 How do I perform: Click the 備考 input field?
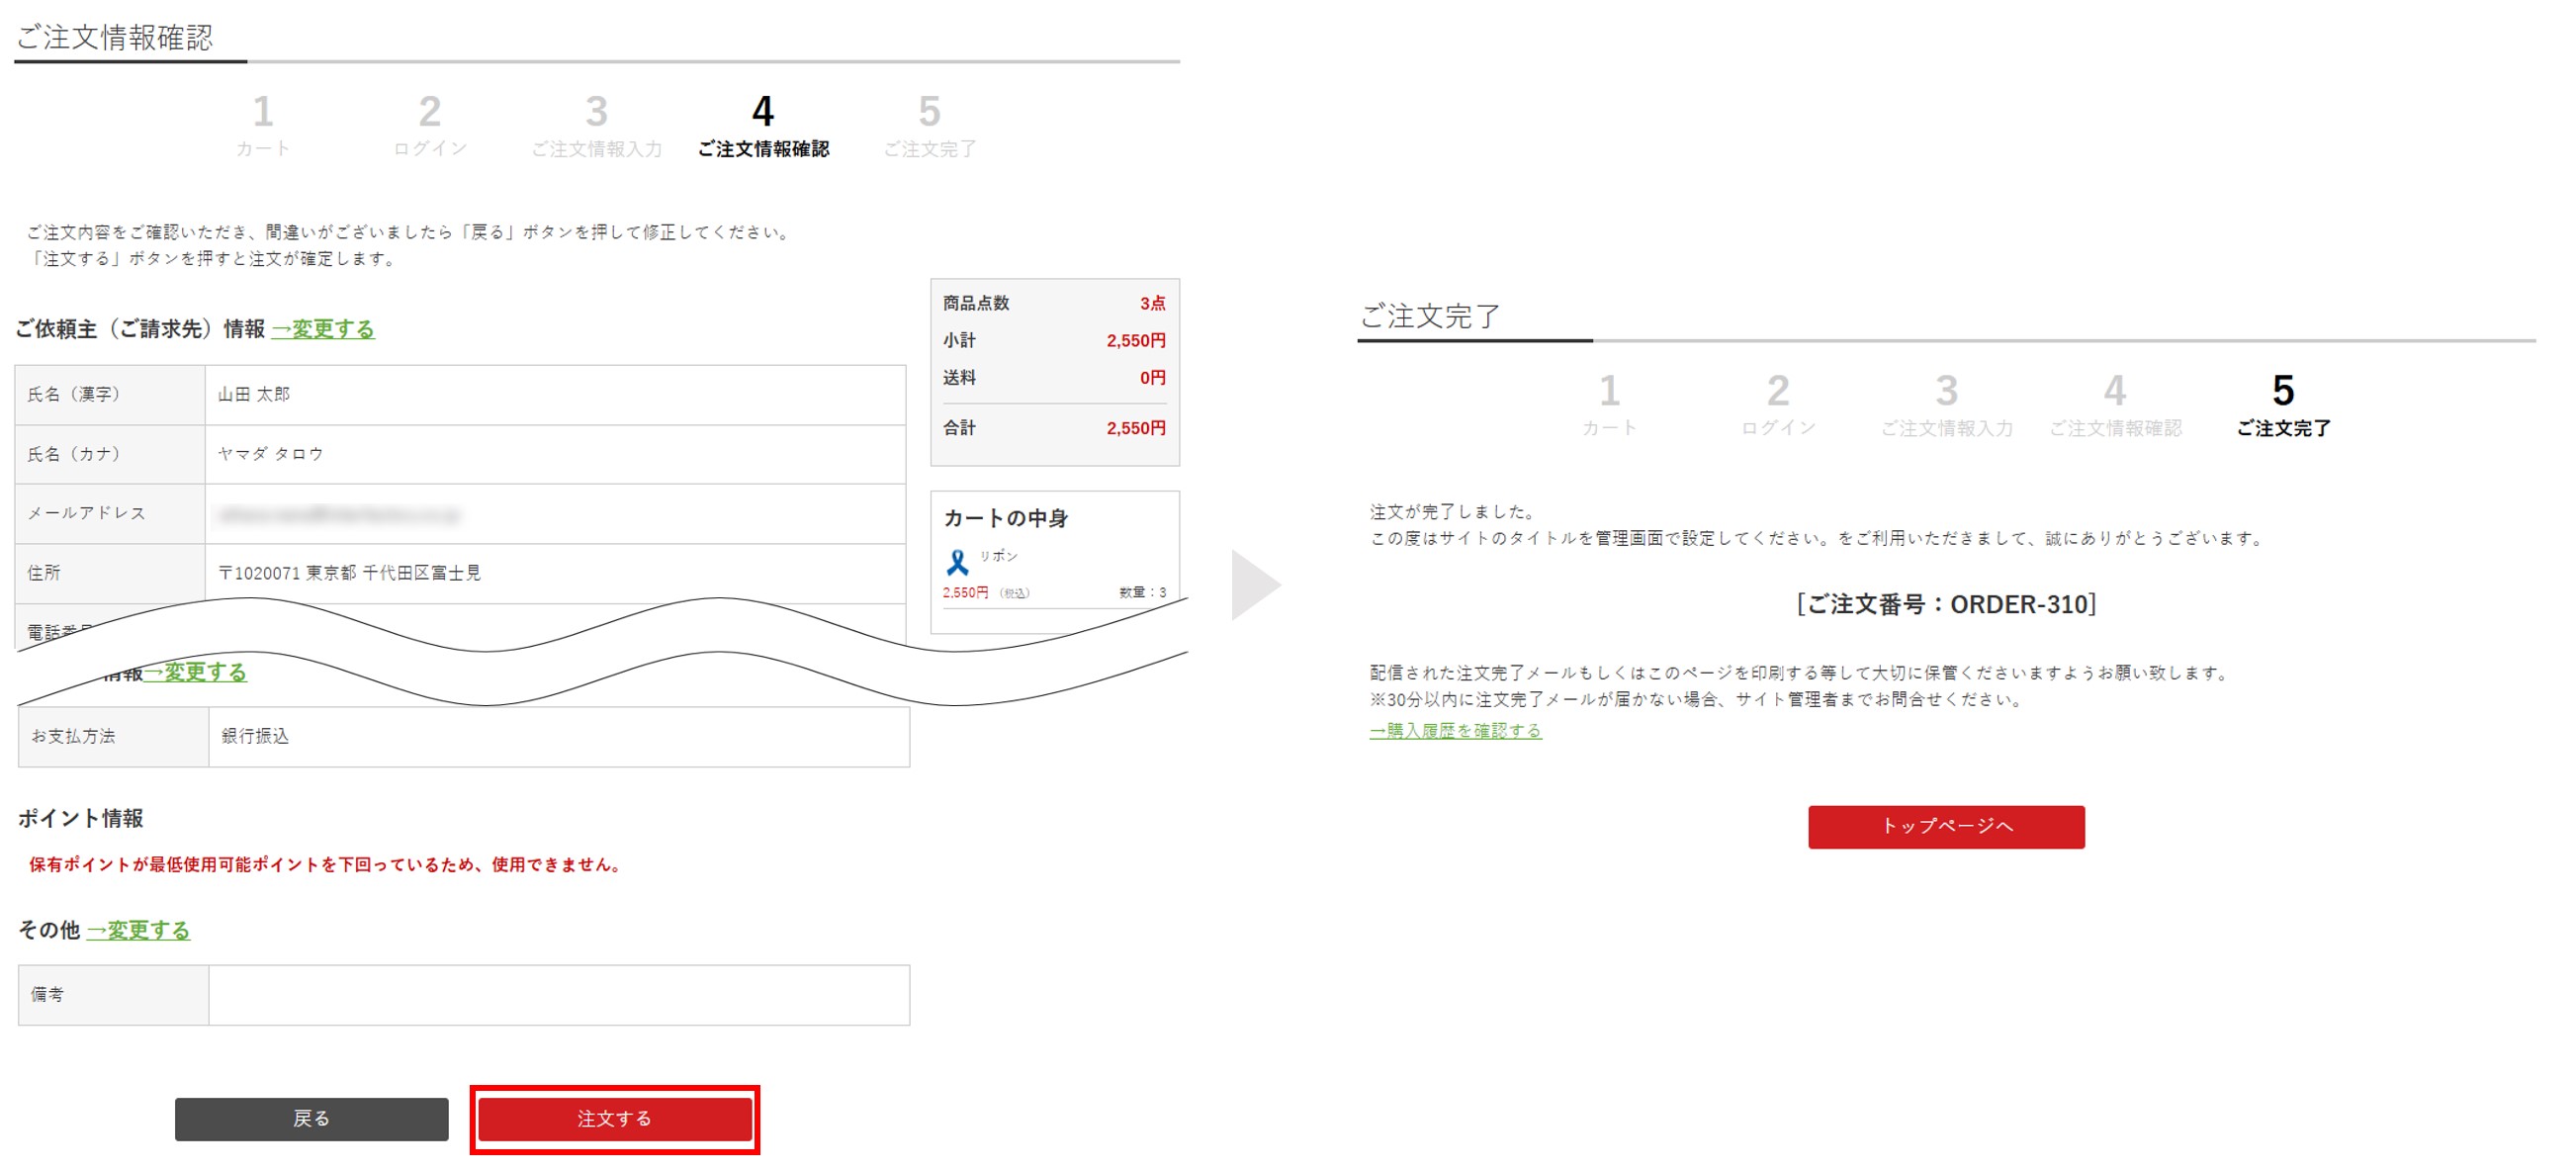[559, 994]
